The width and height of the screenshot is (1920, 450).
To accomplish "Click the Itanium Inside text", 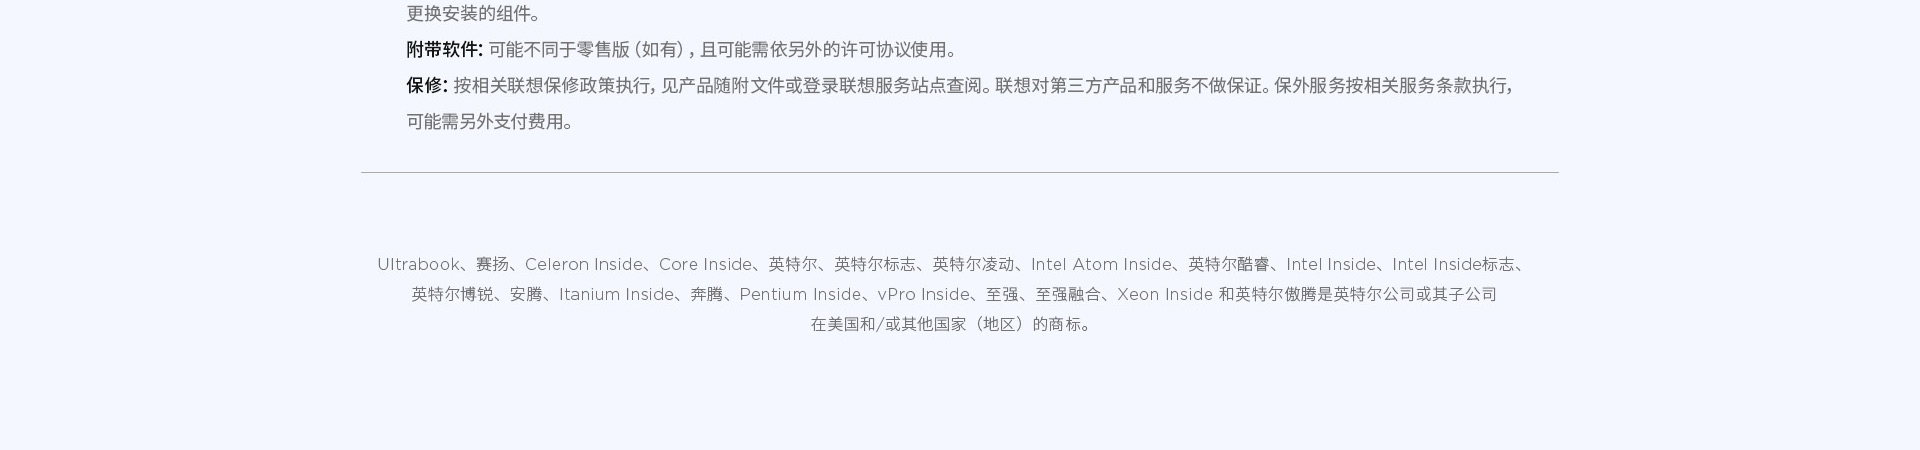I will pyautogui.click(x=616, y=295).
